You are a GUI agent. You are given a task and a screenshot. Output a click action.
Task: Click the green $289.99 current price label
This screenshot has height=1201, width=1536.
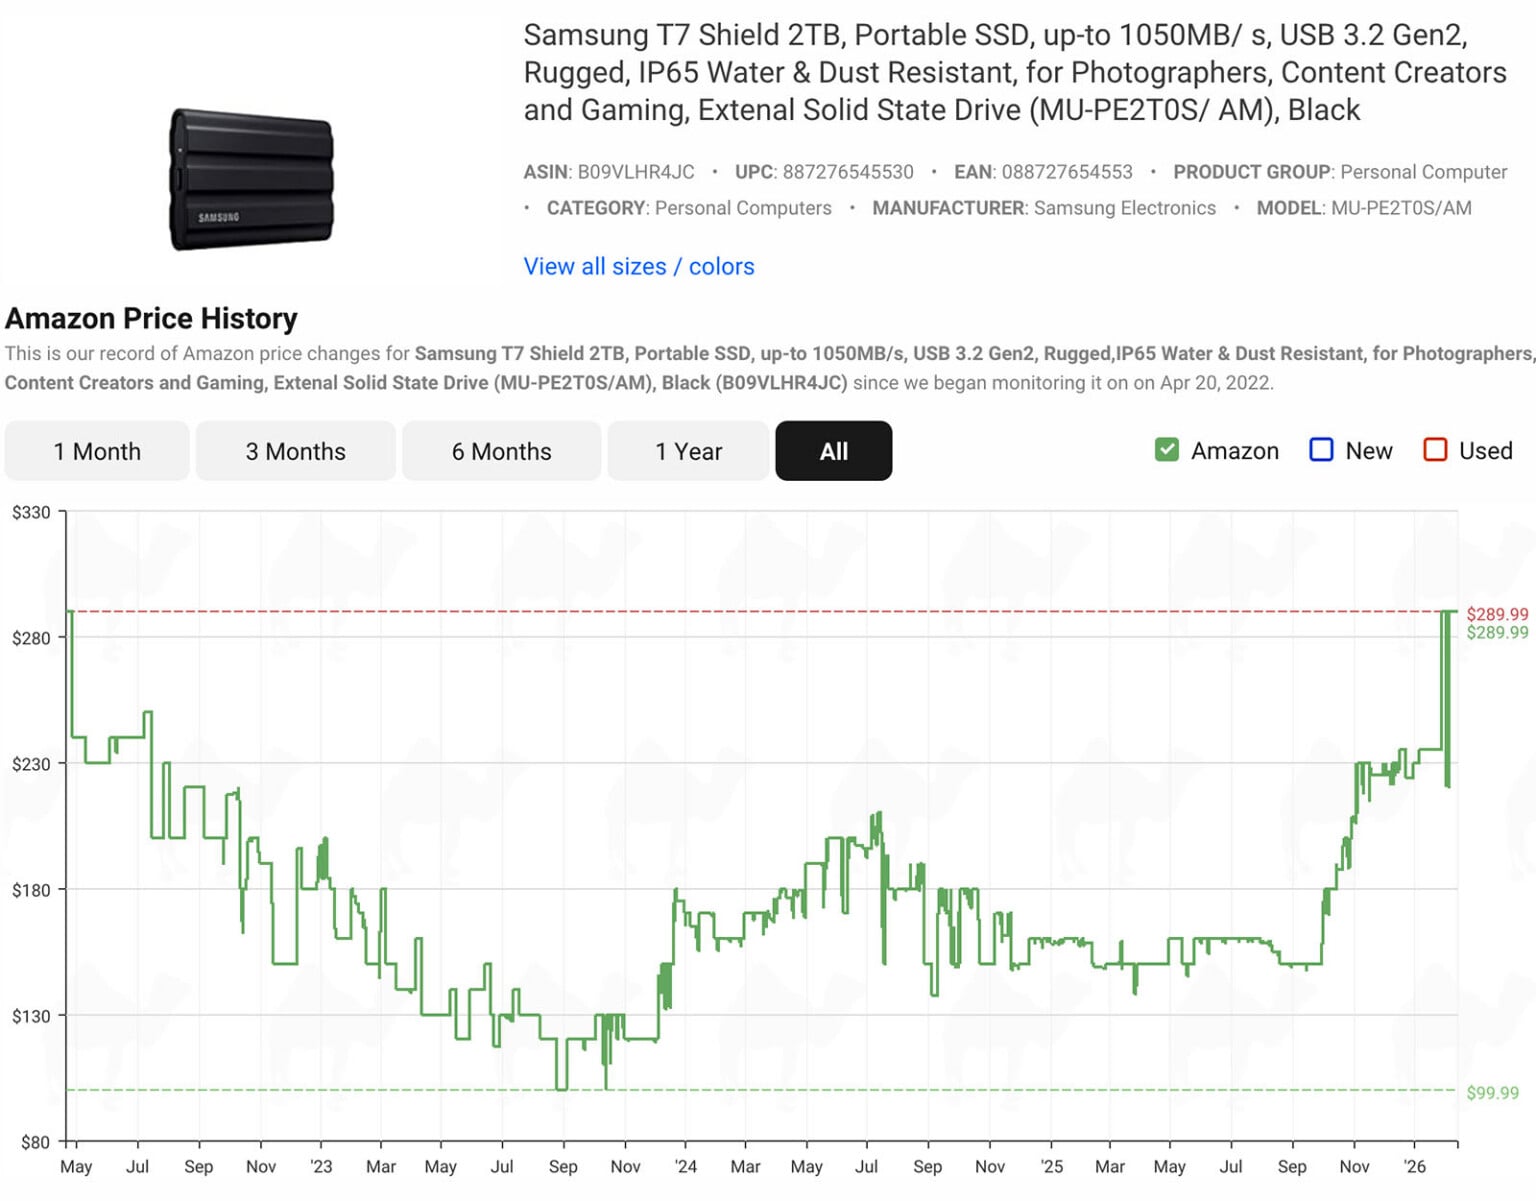(1496, 632)
